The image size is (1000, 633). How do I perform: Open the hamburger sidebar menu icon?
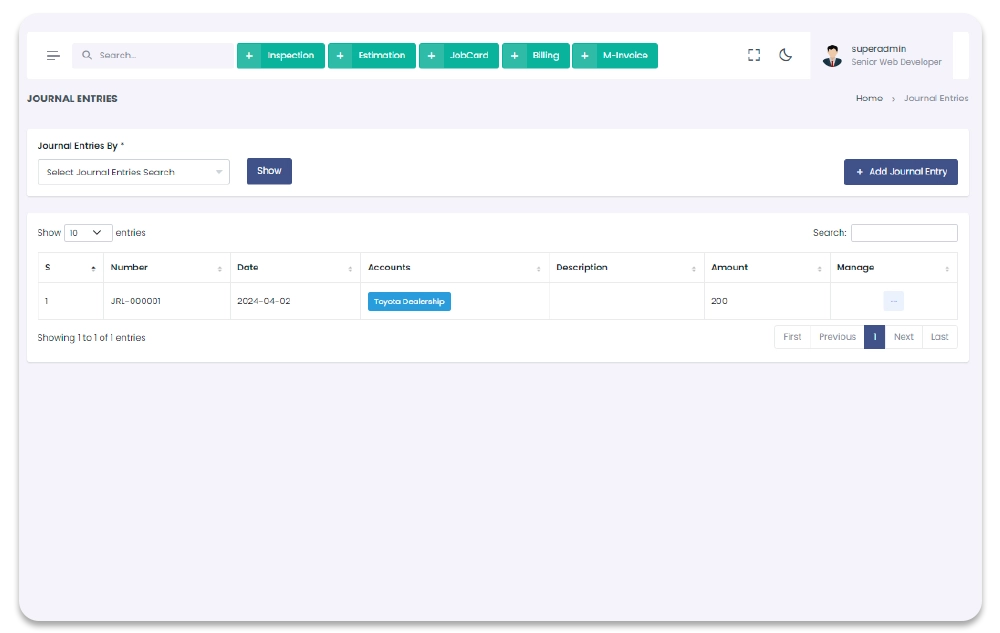(x=53, y=56)
